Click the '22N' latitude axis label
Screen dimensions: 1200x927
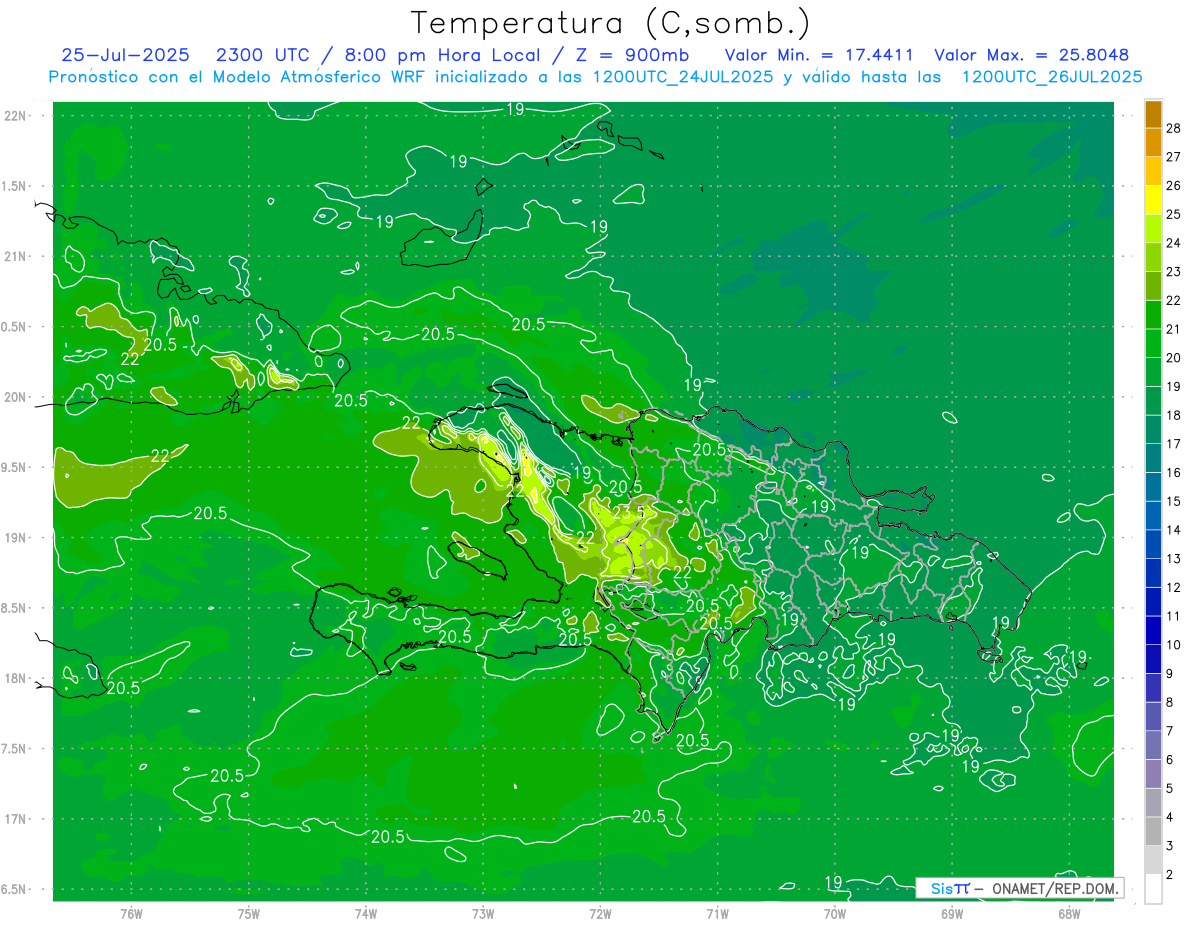tap(17, 116)
